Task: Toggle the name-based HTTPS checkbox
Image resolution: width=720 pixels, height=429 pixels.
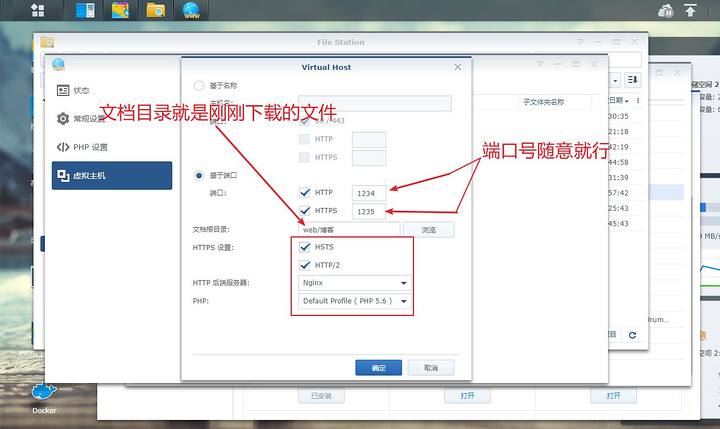Action: click(304, 157)
